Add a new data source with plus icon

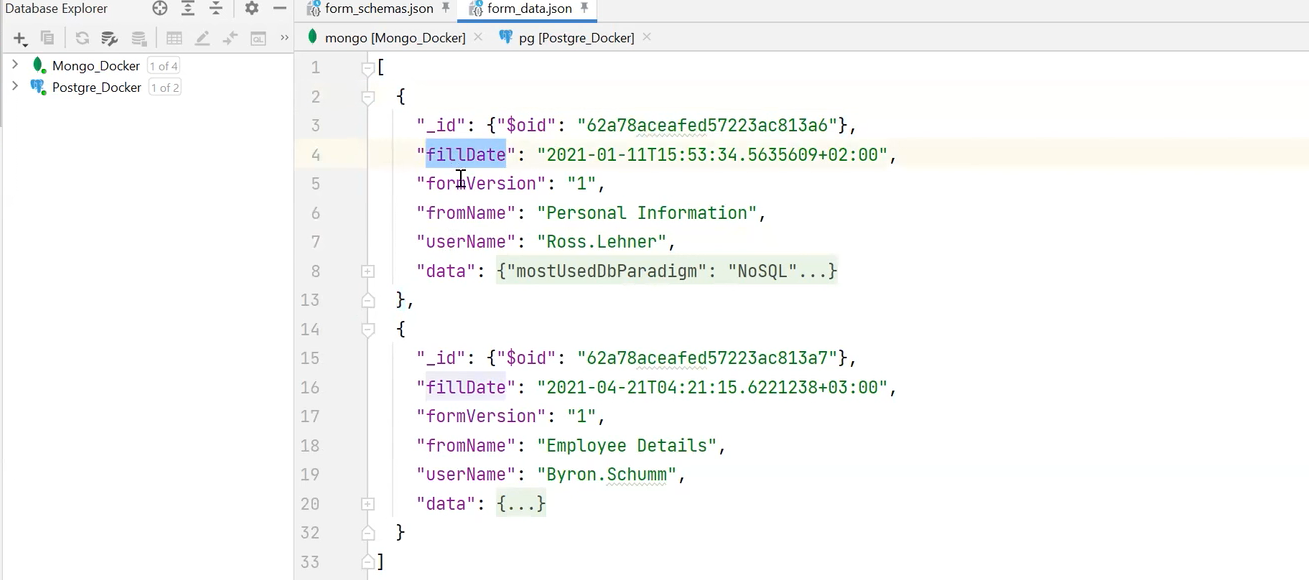tap(19, 38)
